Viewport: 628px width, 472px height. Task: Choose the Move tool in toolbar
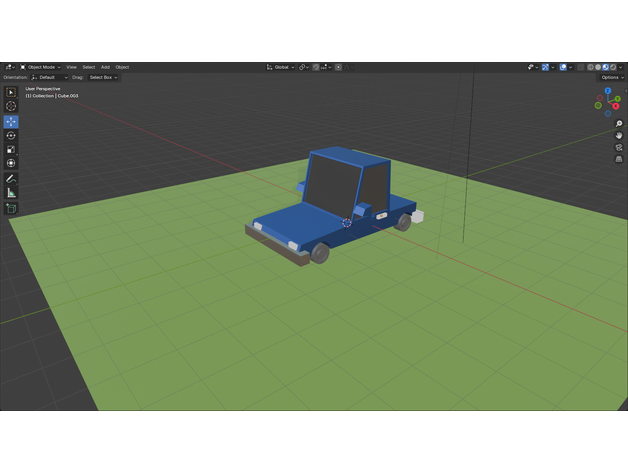11,122
